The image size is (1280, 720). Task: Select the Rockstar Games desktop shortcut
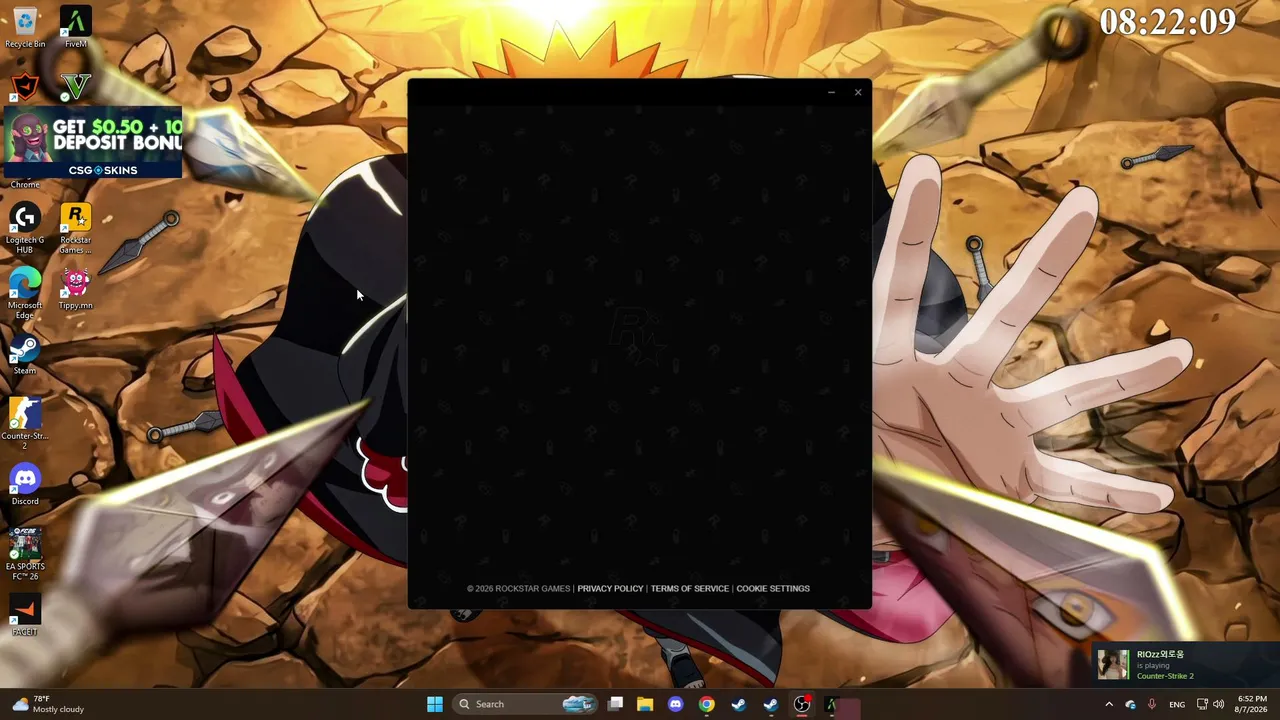(75, 229)
